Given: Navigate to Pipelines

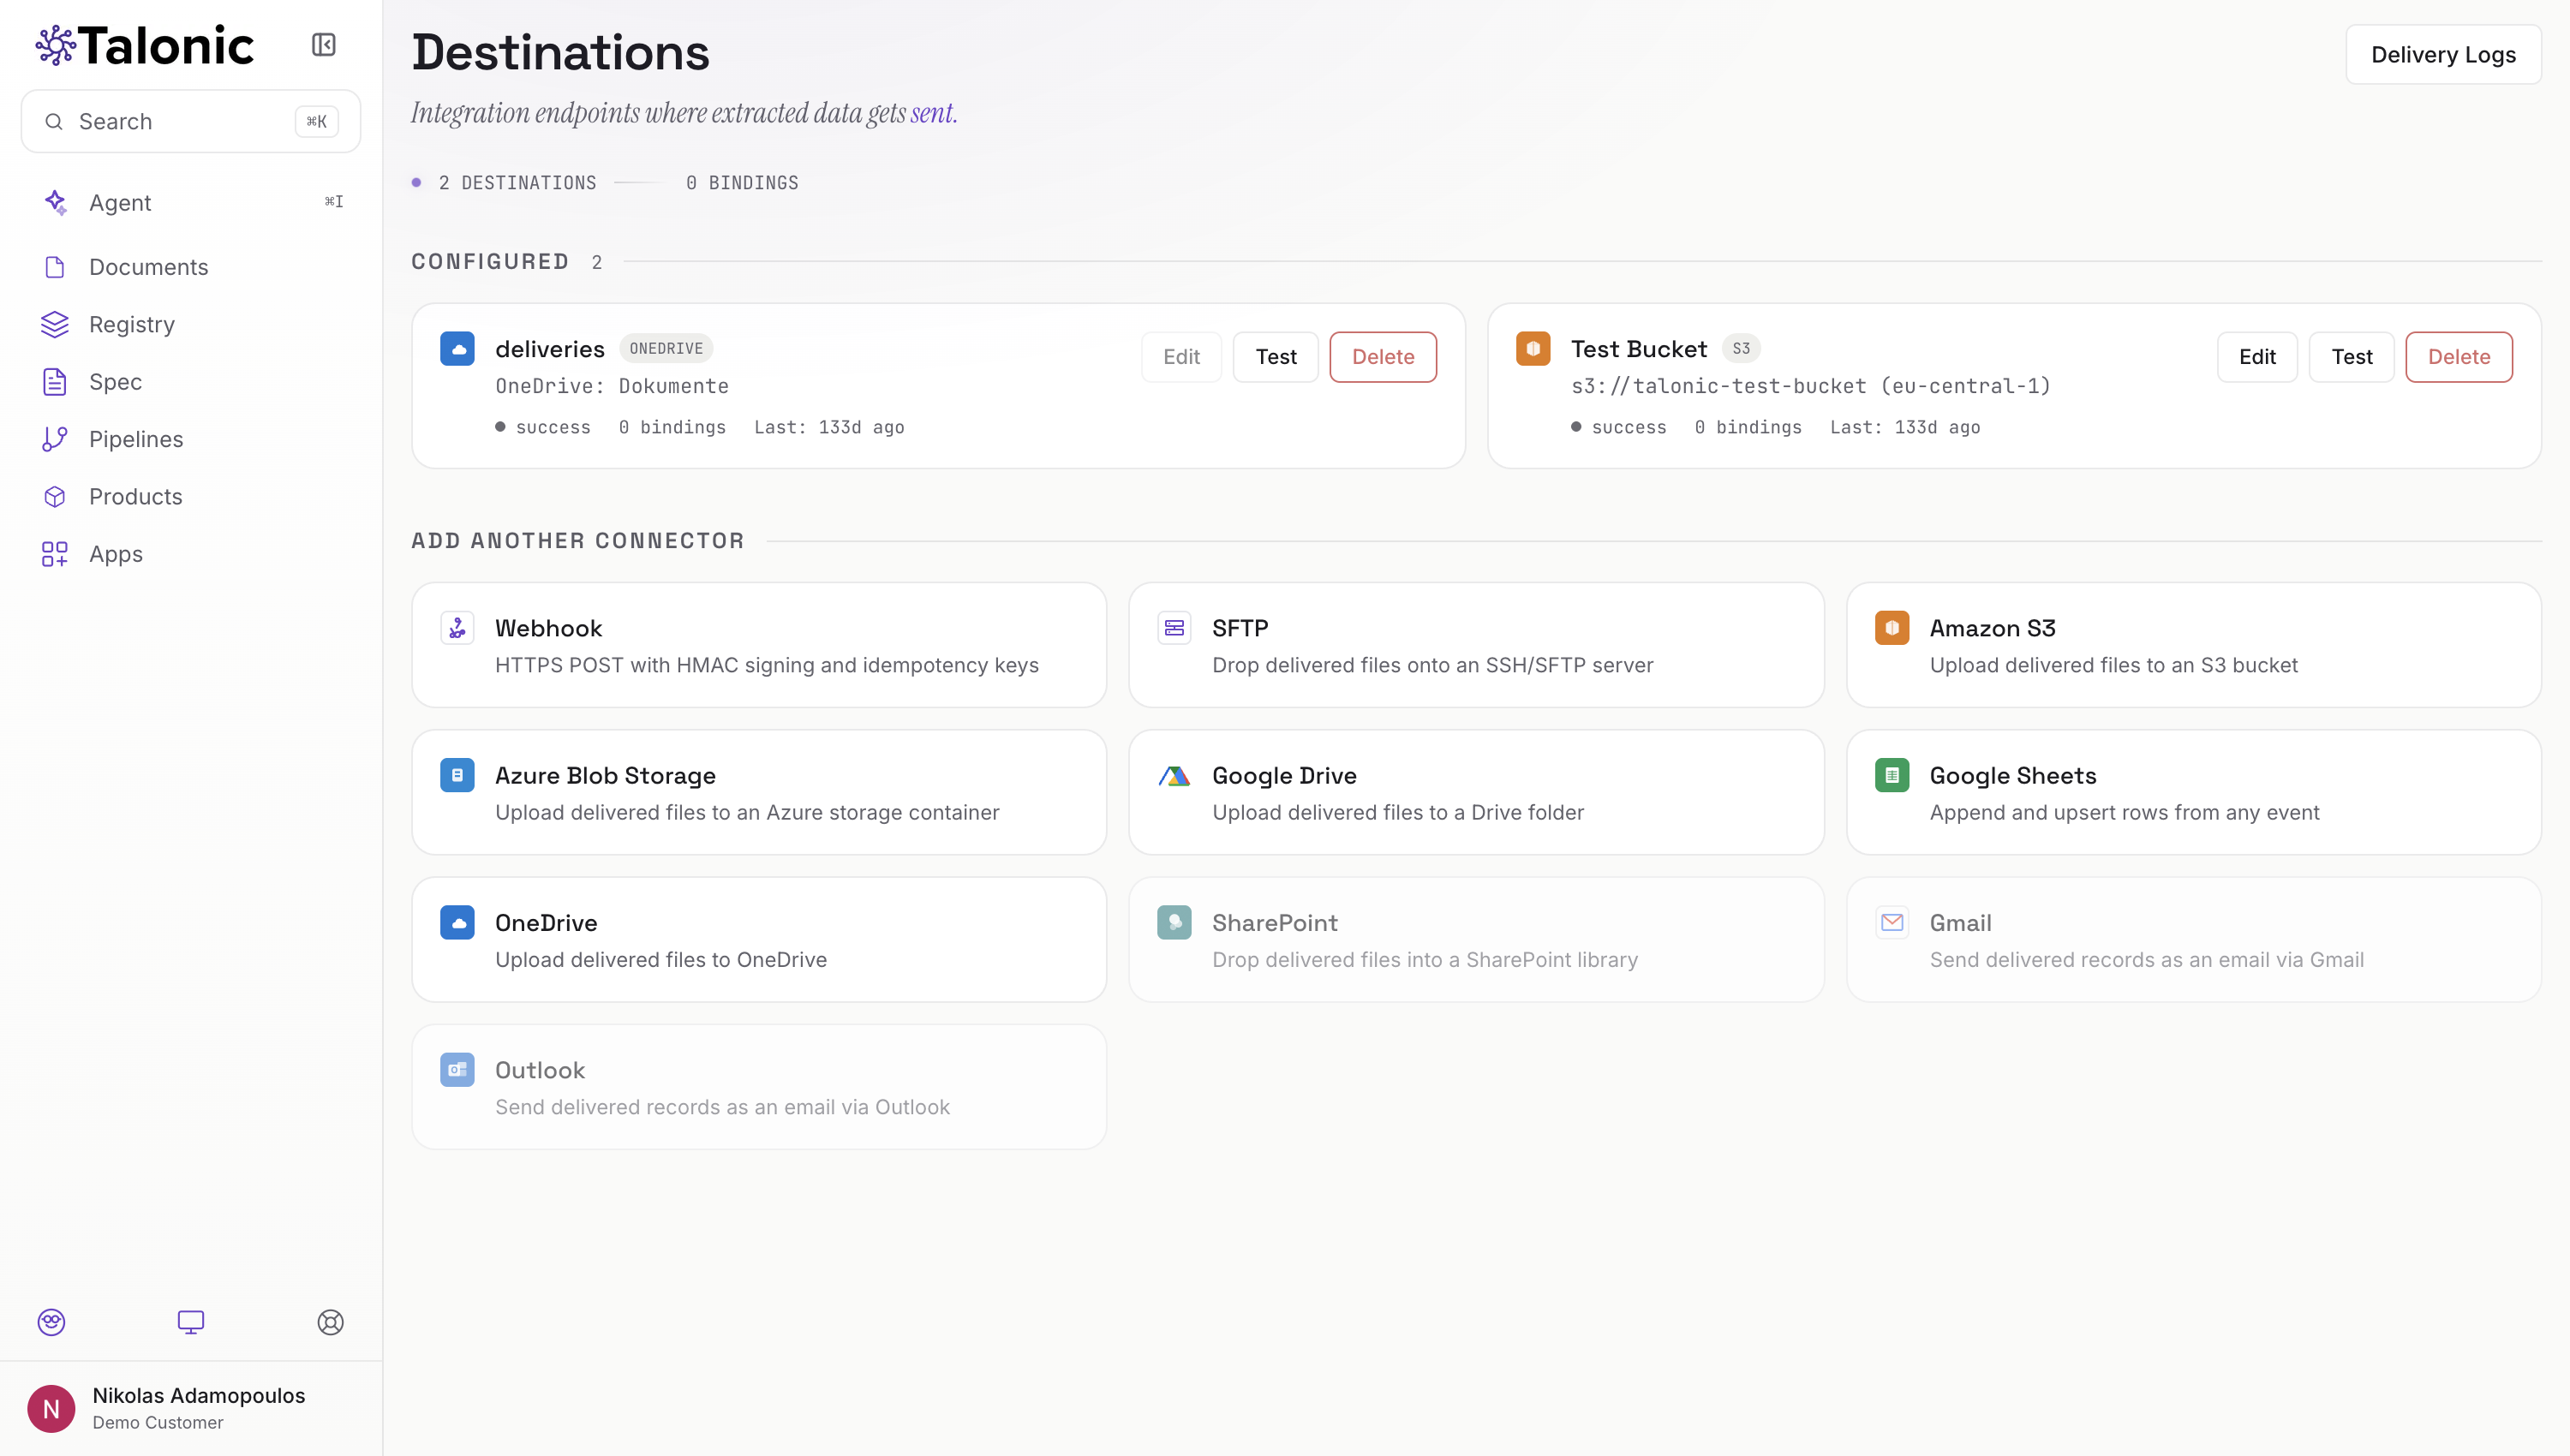Looking at the screenshot, I should point(190,439).
